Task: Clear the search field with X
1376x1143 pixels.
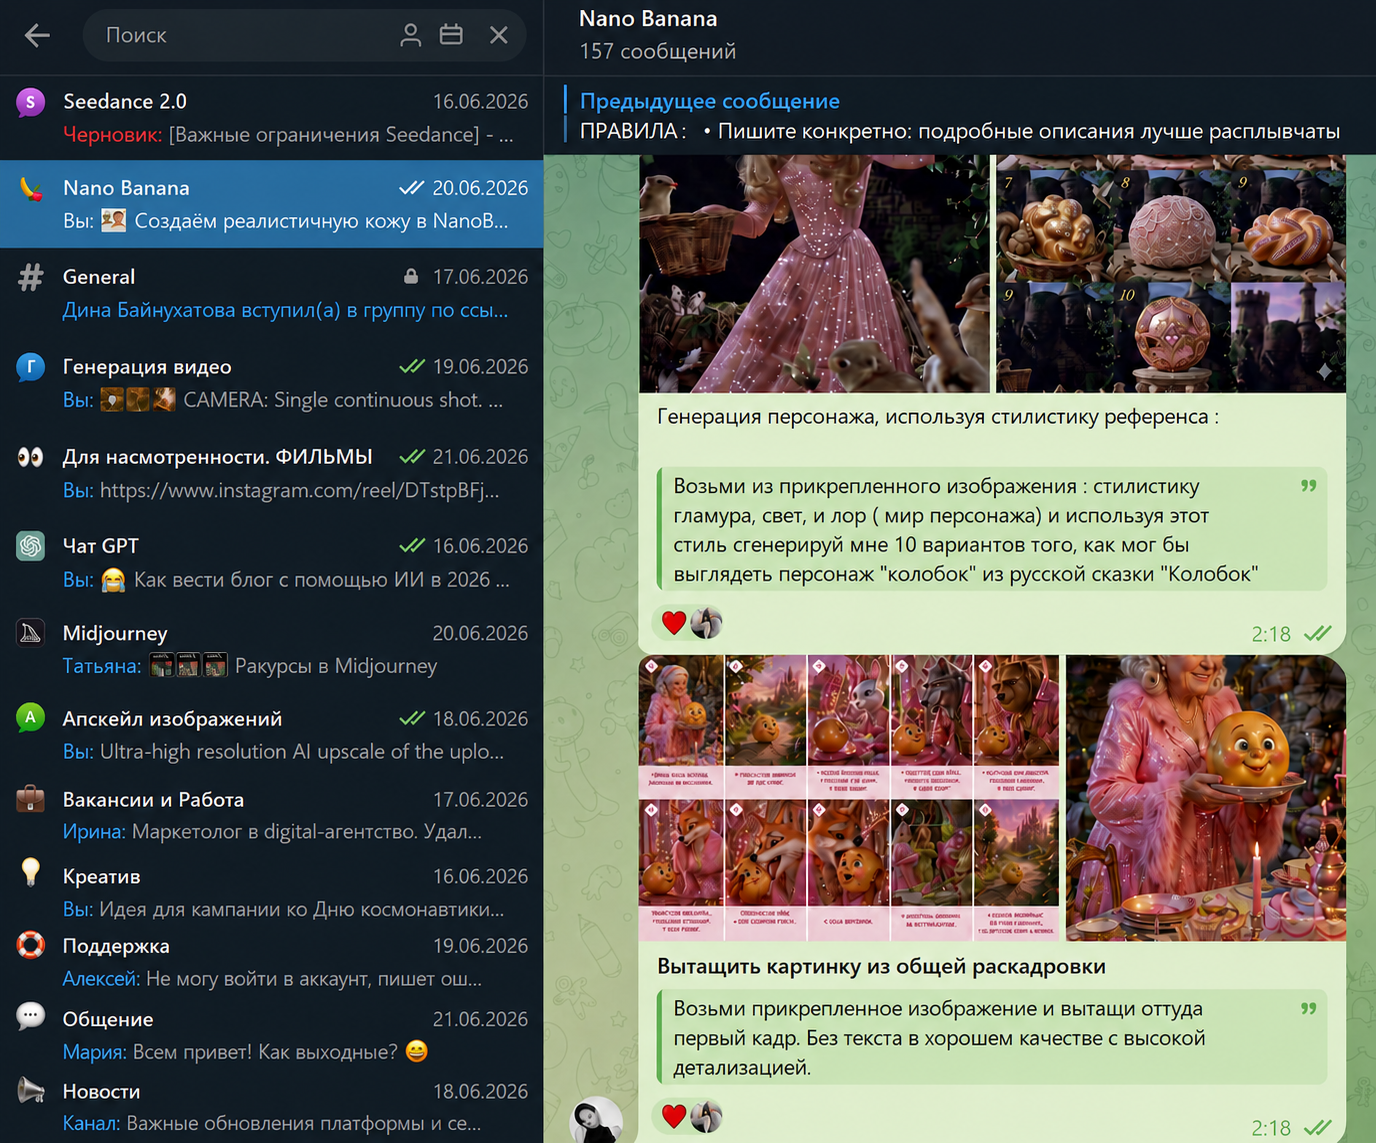Action: (499, 35)
